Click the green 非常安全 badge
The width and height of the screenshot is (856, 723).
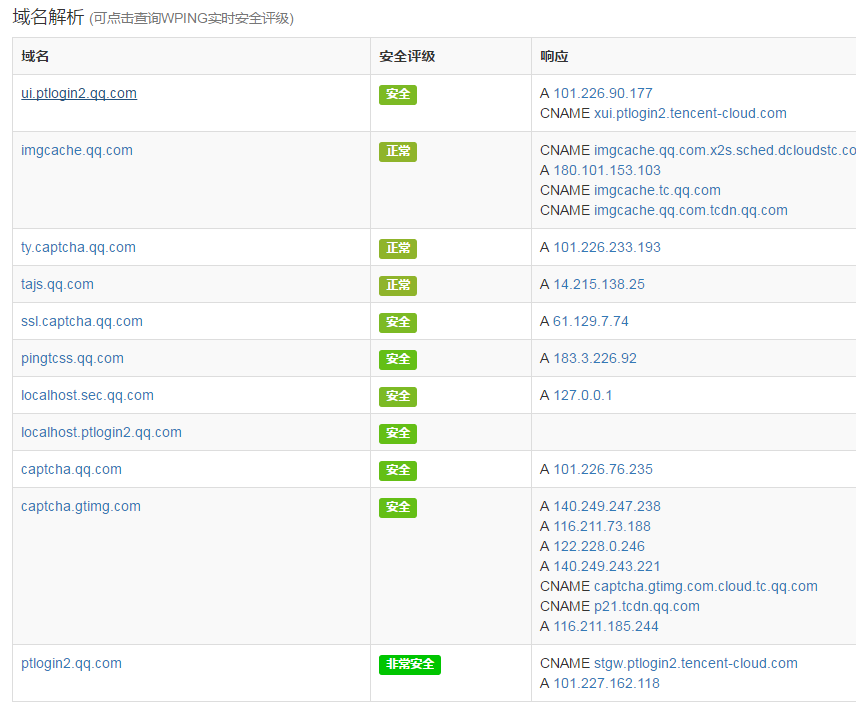click(410, 665)
